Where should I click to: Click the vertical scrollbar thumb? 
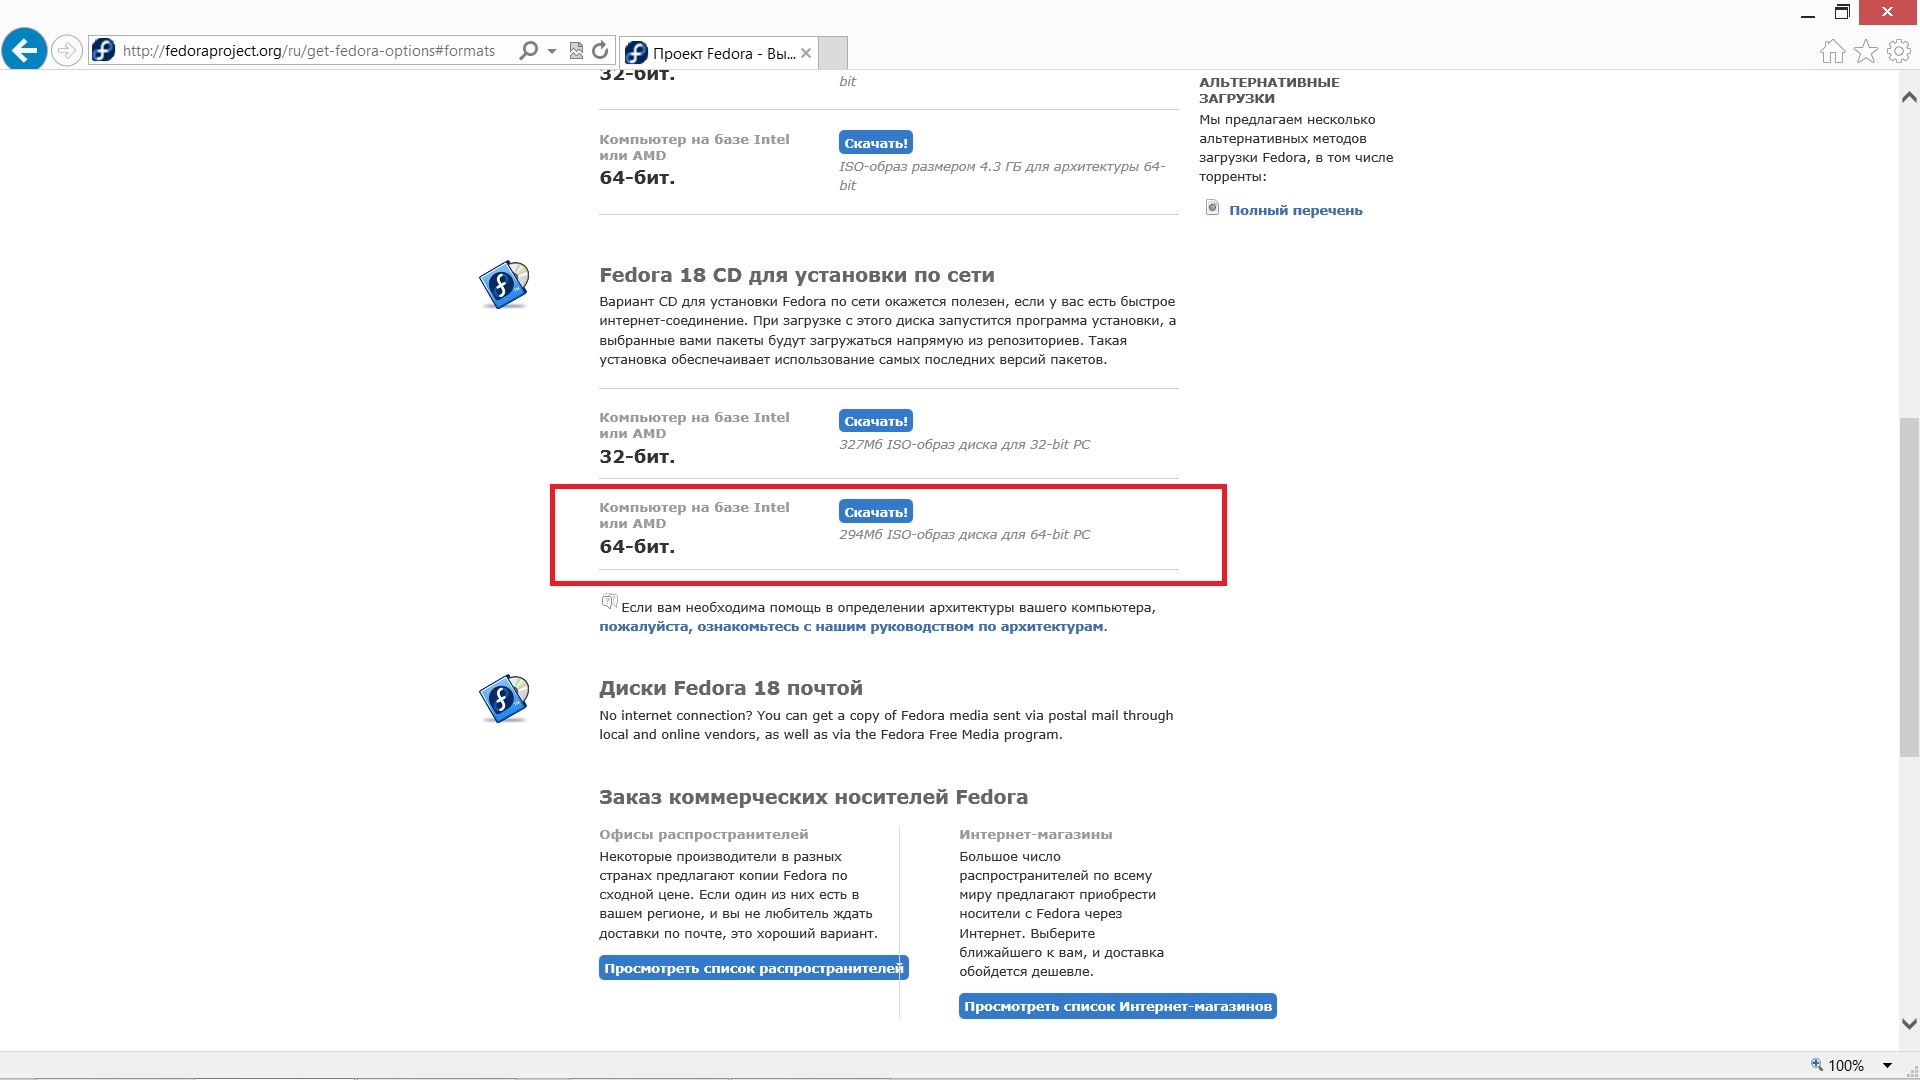pos(1909,587)
